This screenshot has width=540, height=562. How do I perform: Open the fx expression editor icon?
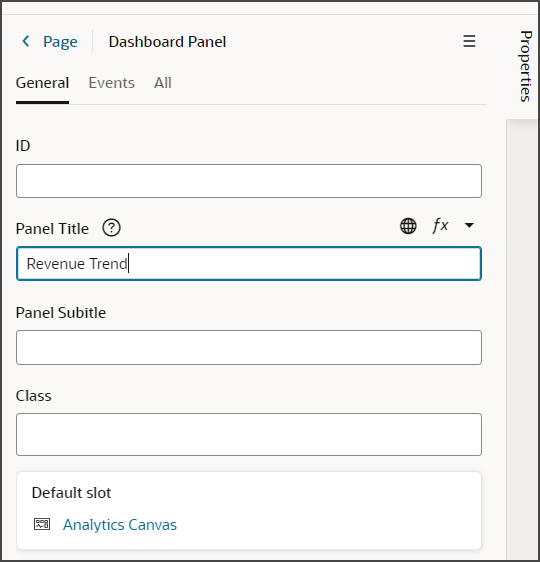440,226
